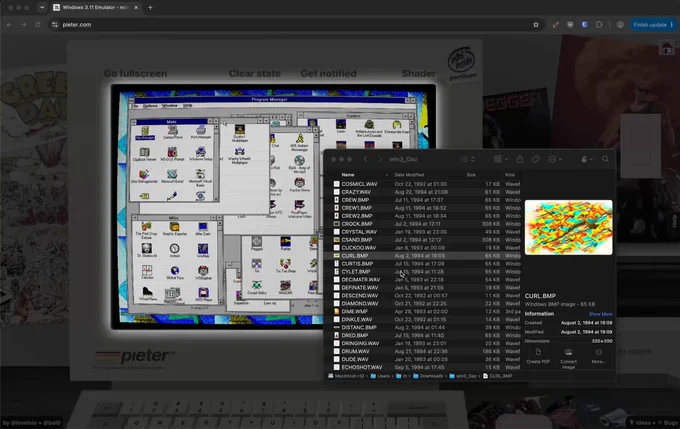This screenshot has width=680, height=429.
Task: Launch Tic Tac Drop game icon
Action: (x=285, y=266)
